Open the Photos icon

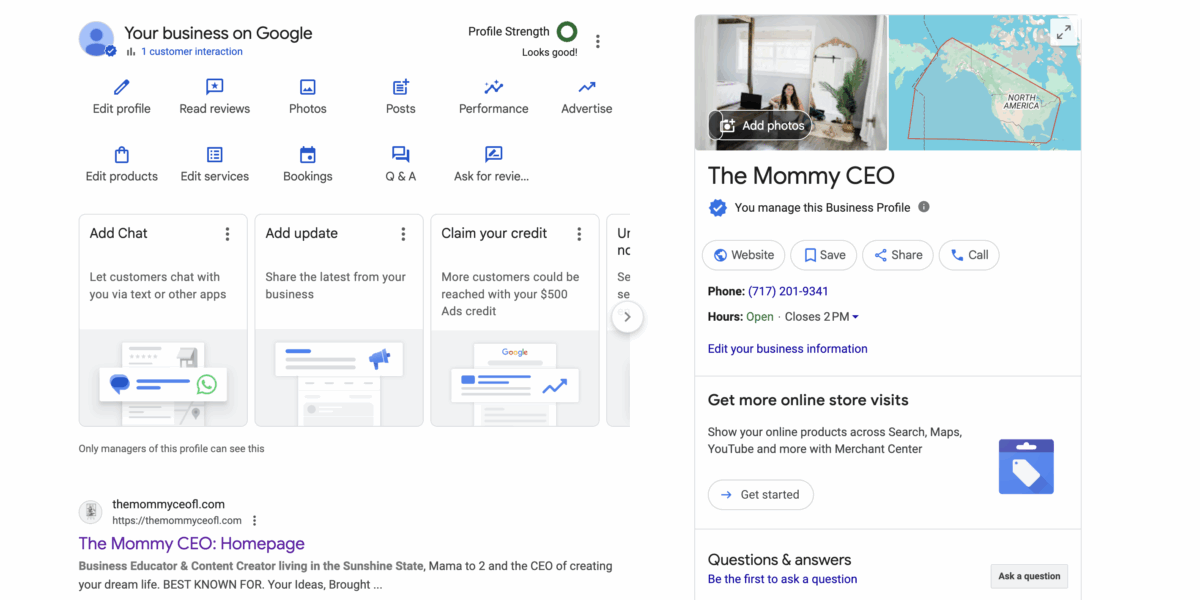(x=308, y=88)
